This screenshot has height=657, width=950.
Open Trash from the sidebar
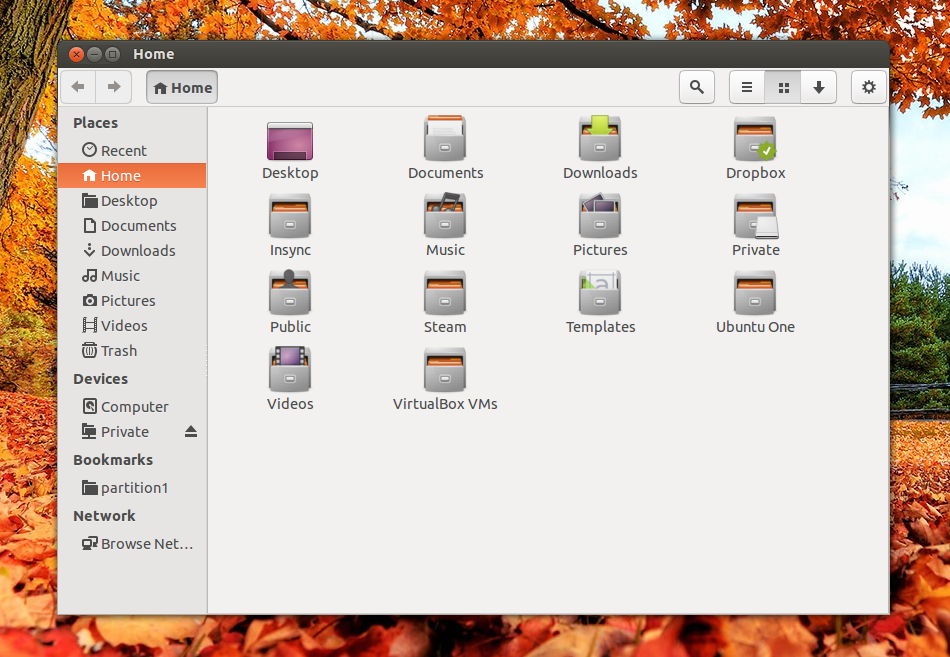click(133, 351)
